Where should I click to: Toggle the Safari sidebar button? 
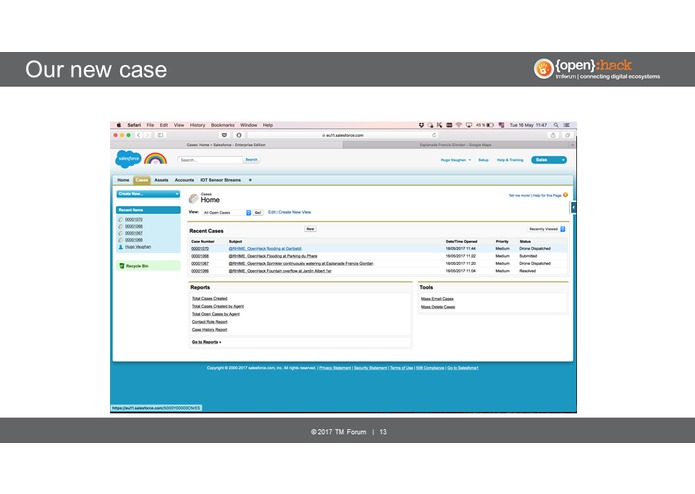pos(160,135)
